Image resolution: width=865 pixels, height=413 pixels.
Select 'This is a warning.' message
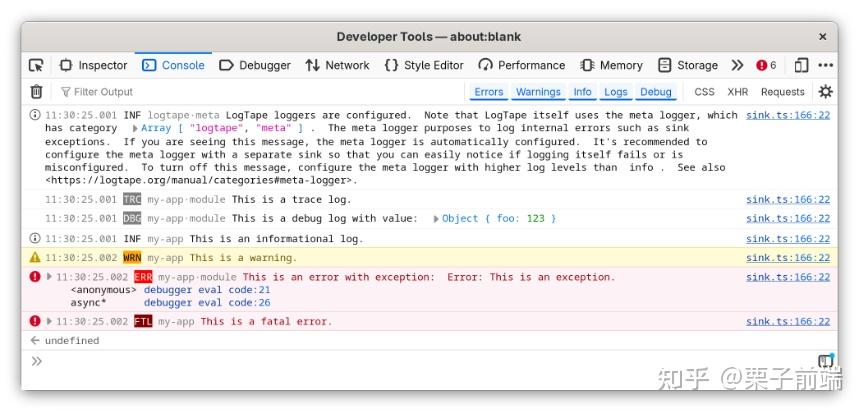tap(243, 258)
